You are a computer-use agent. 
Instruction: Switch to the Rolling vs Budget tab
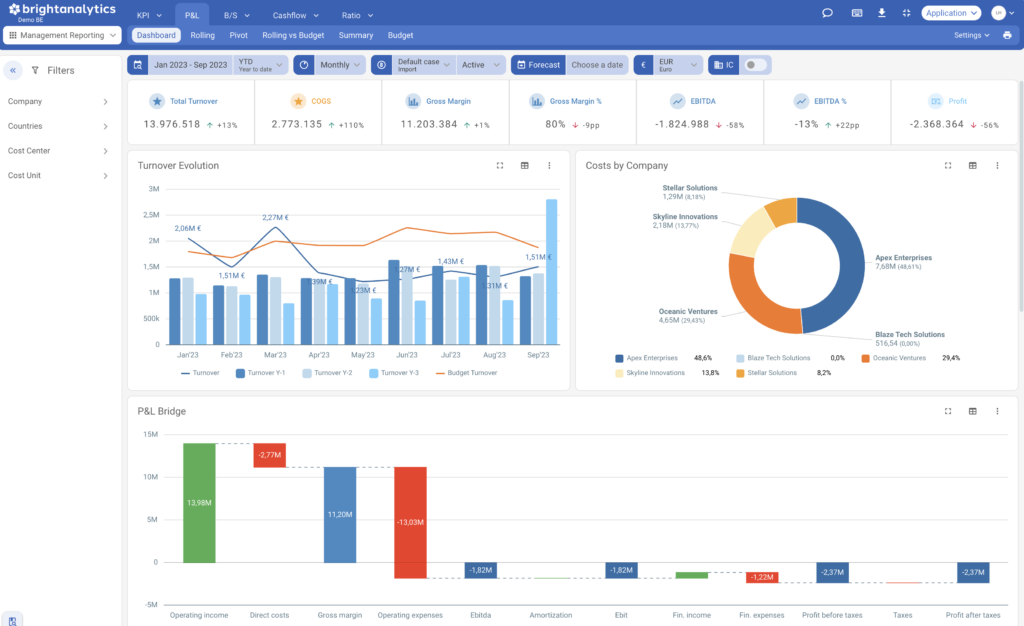pos(293,35)
